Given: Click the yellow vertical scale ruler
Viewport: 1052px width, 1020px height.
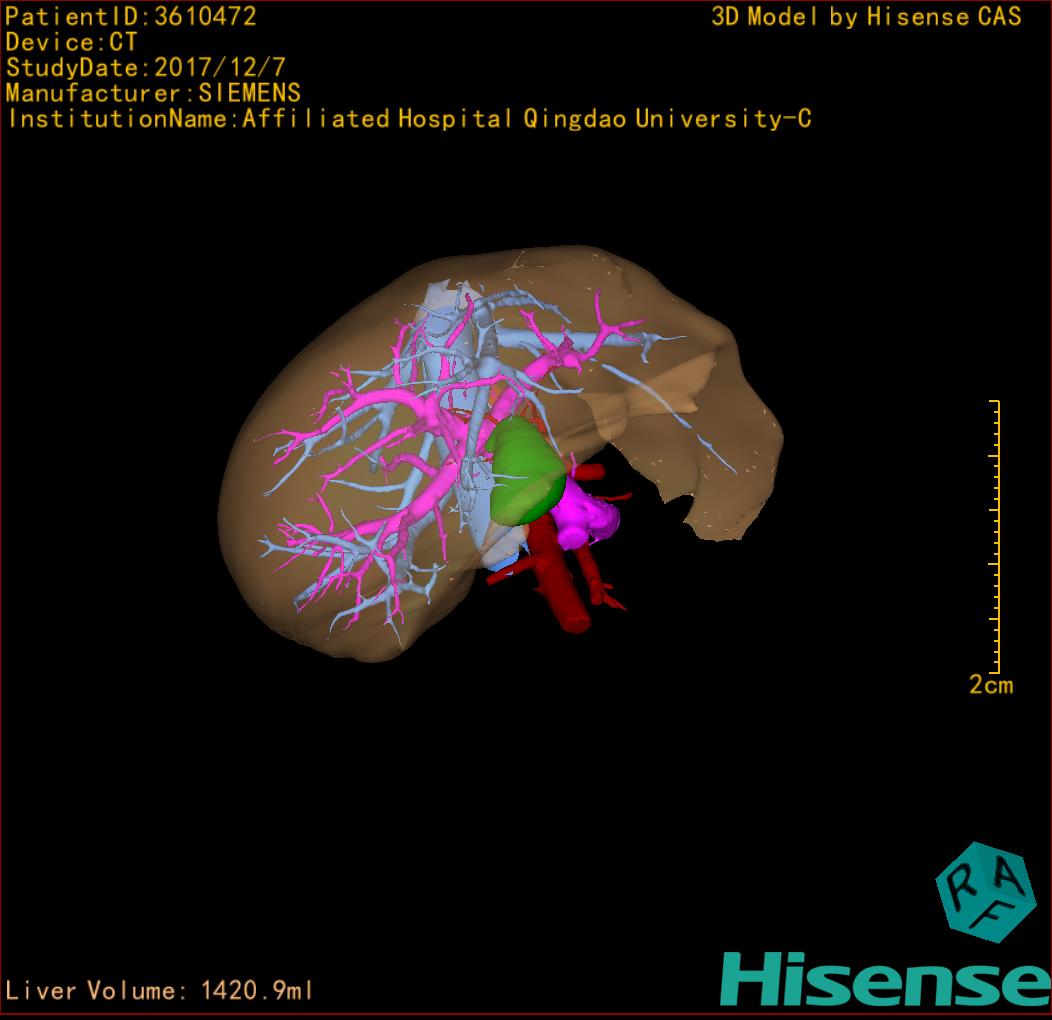Looking at the screenshot, I should tap(996, 536).
